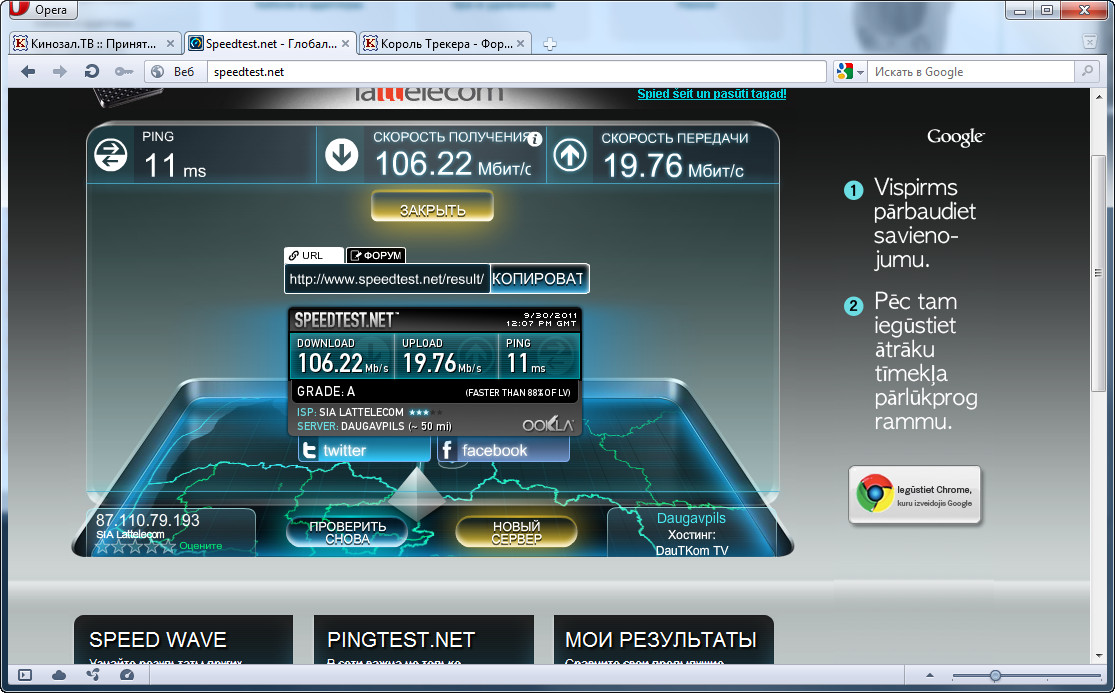Select the ФОРУМ share tab
The width and height of the screenshot is (1115, 693).
click(376, 255)
